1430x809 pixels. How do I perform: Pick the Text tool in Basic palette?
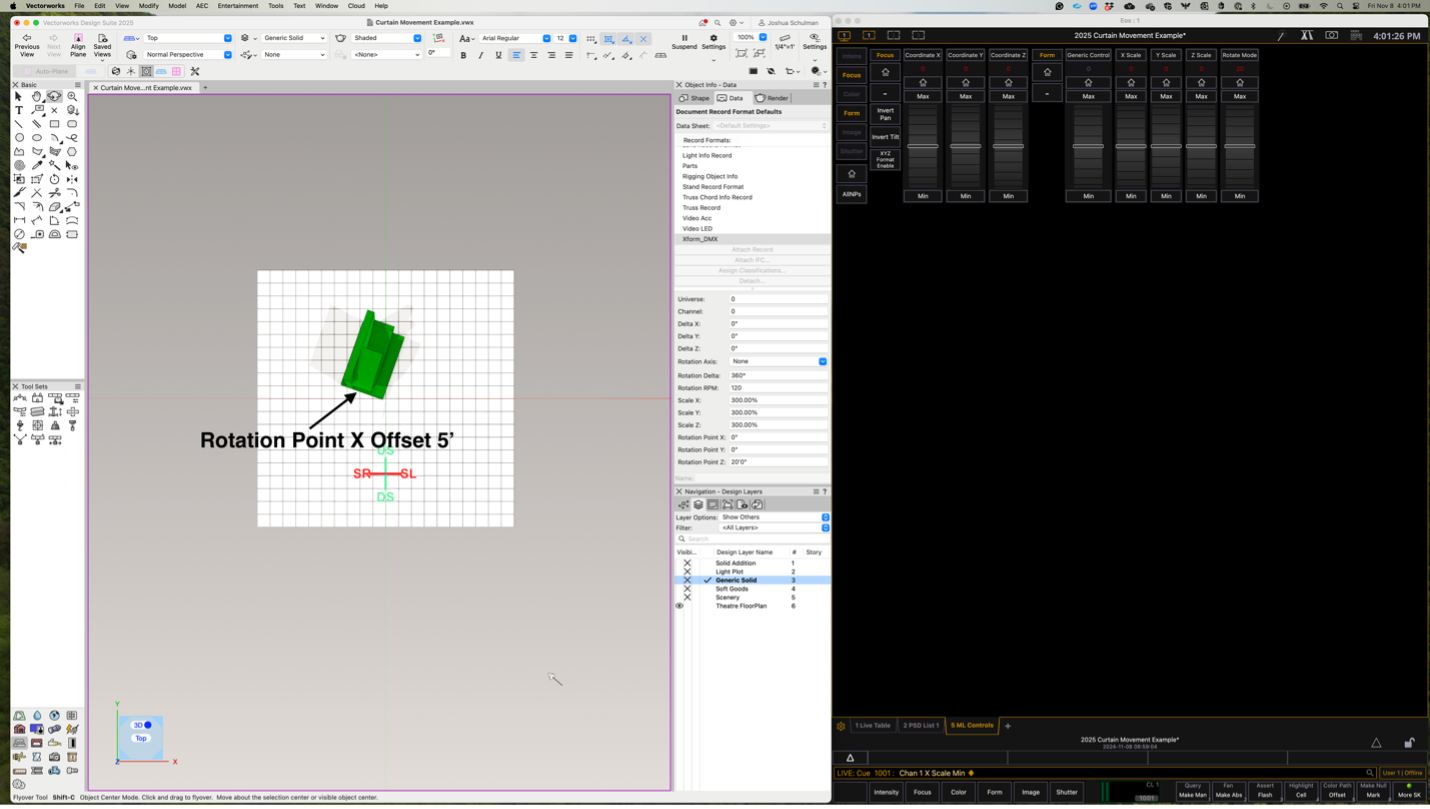tap(19, 110)
